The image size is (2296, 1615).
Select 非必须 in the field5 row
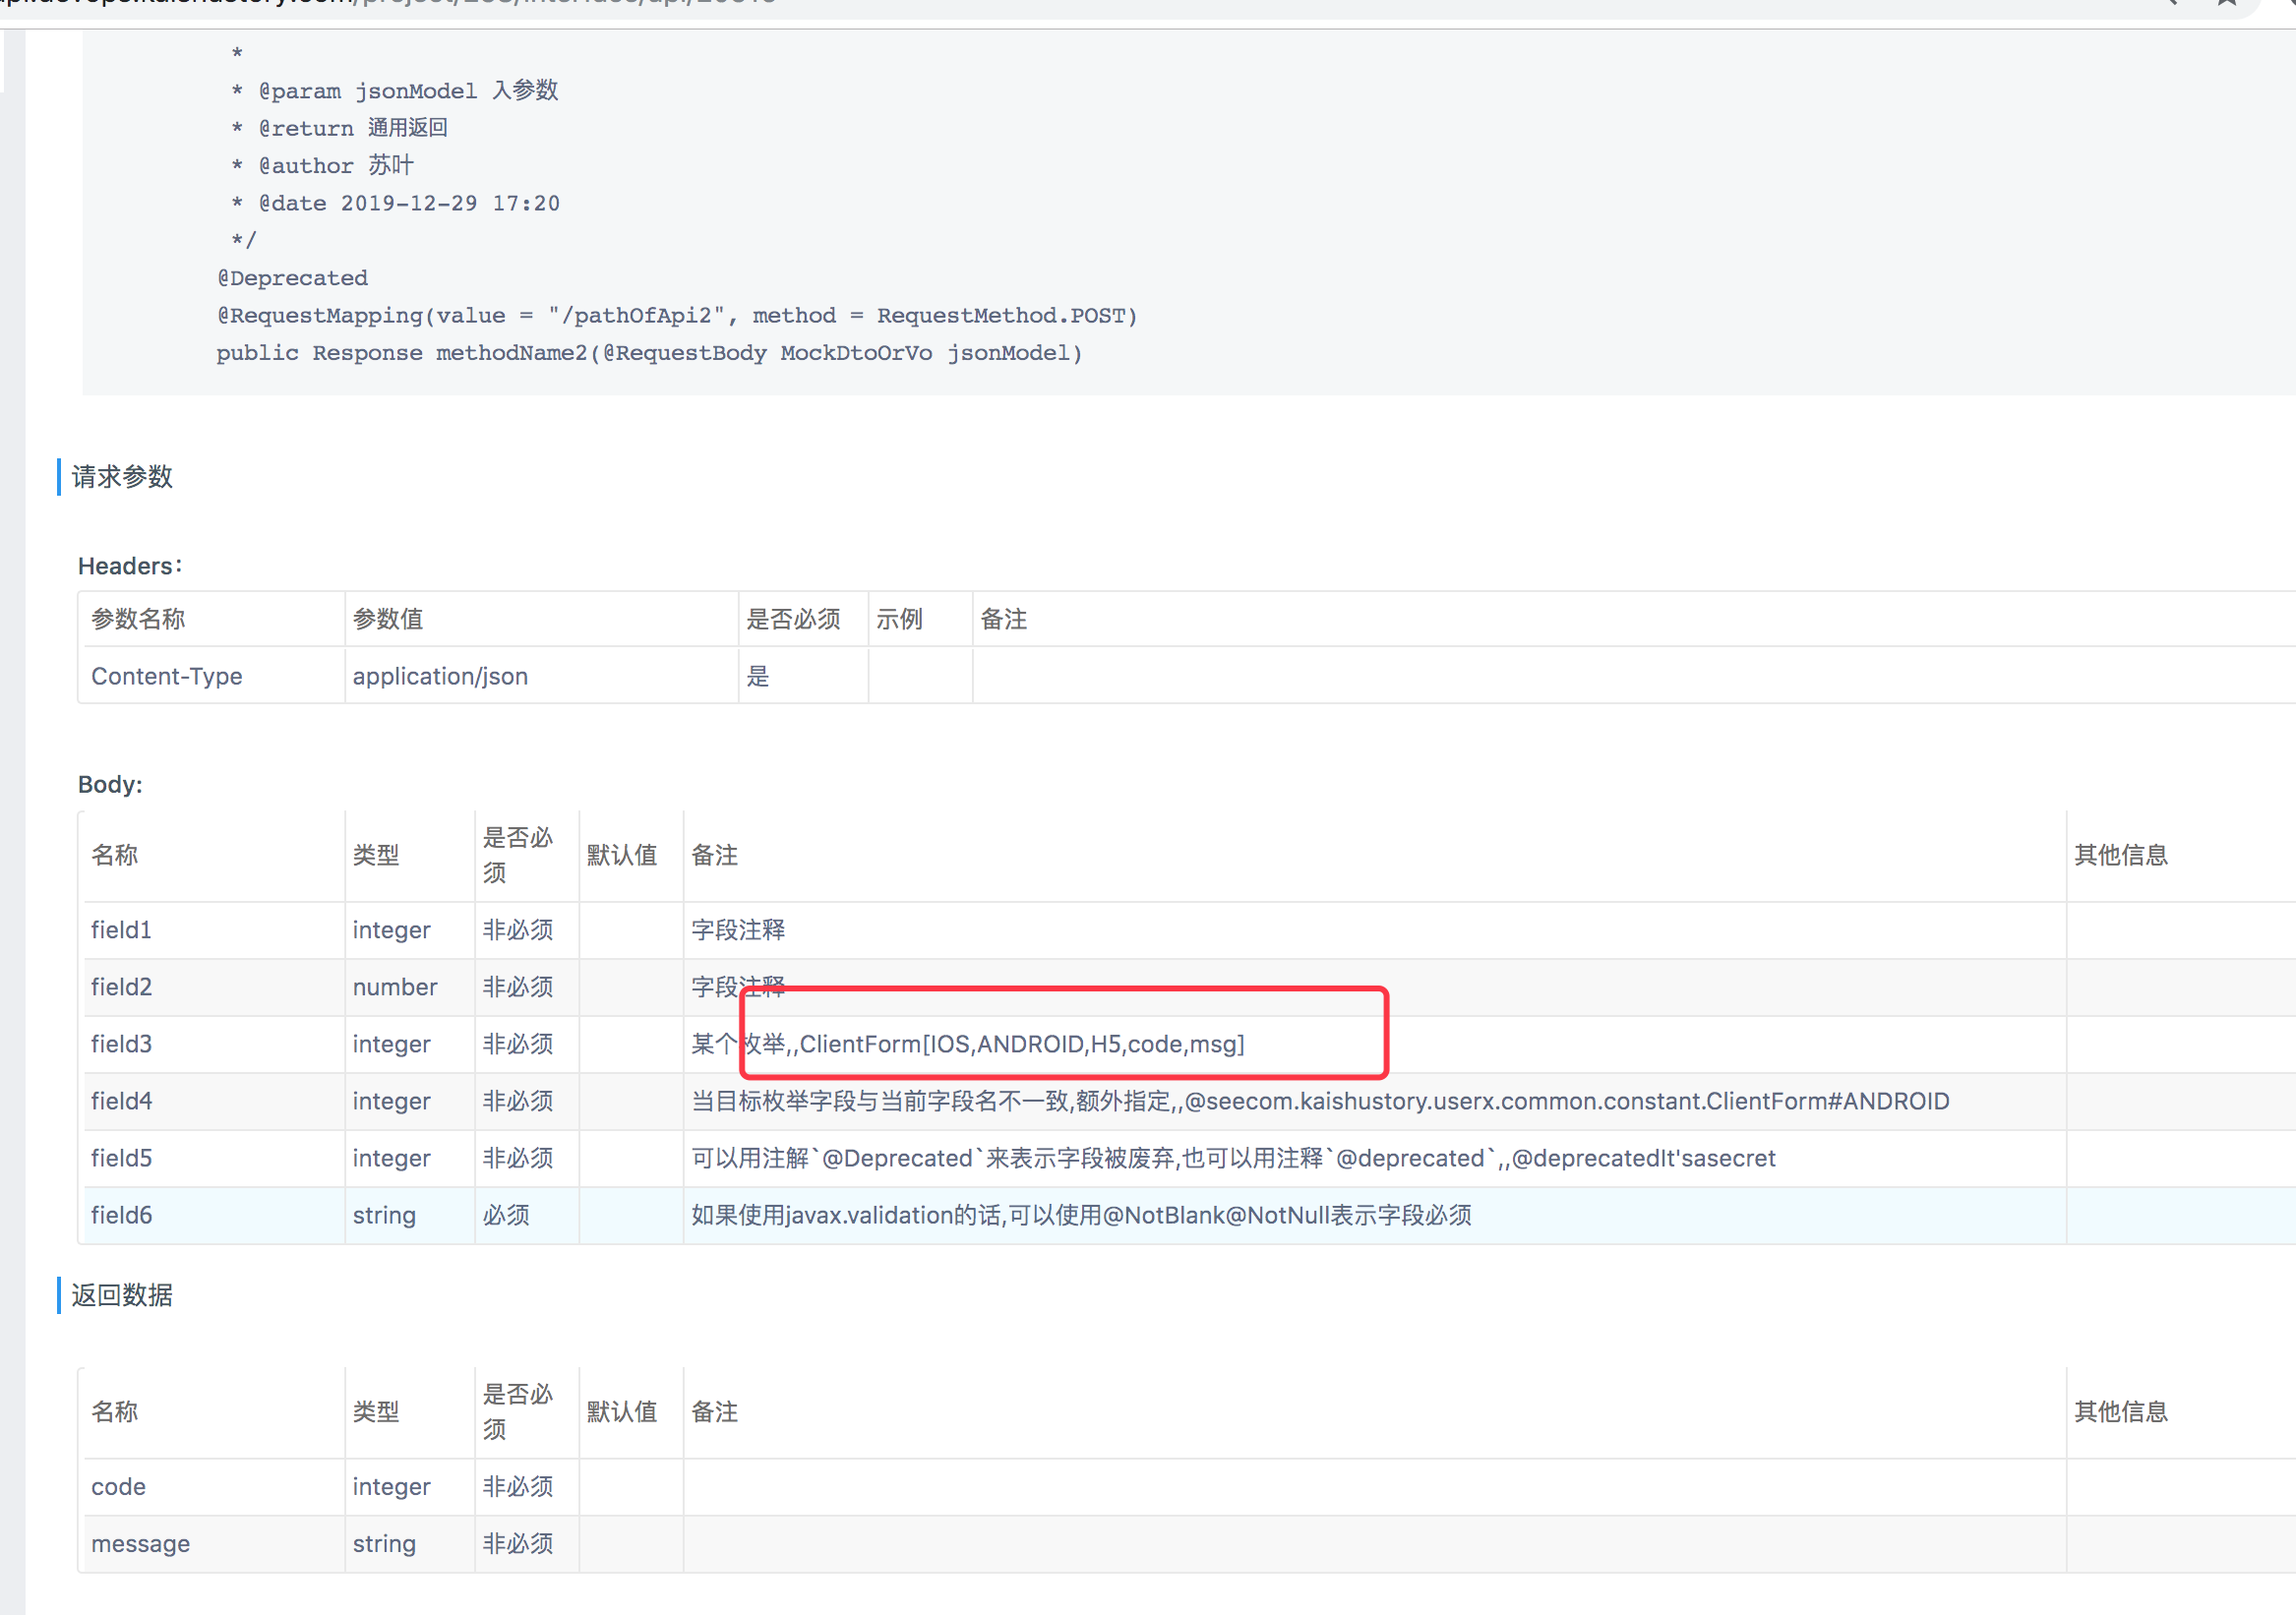[x=518, y=1158]
